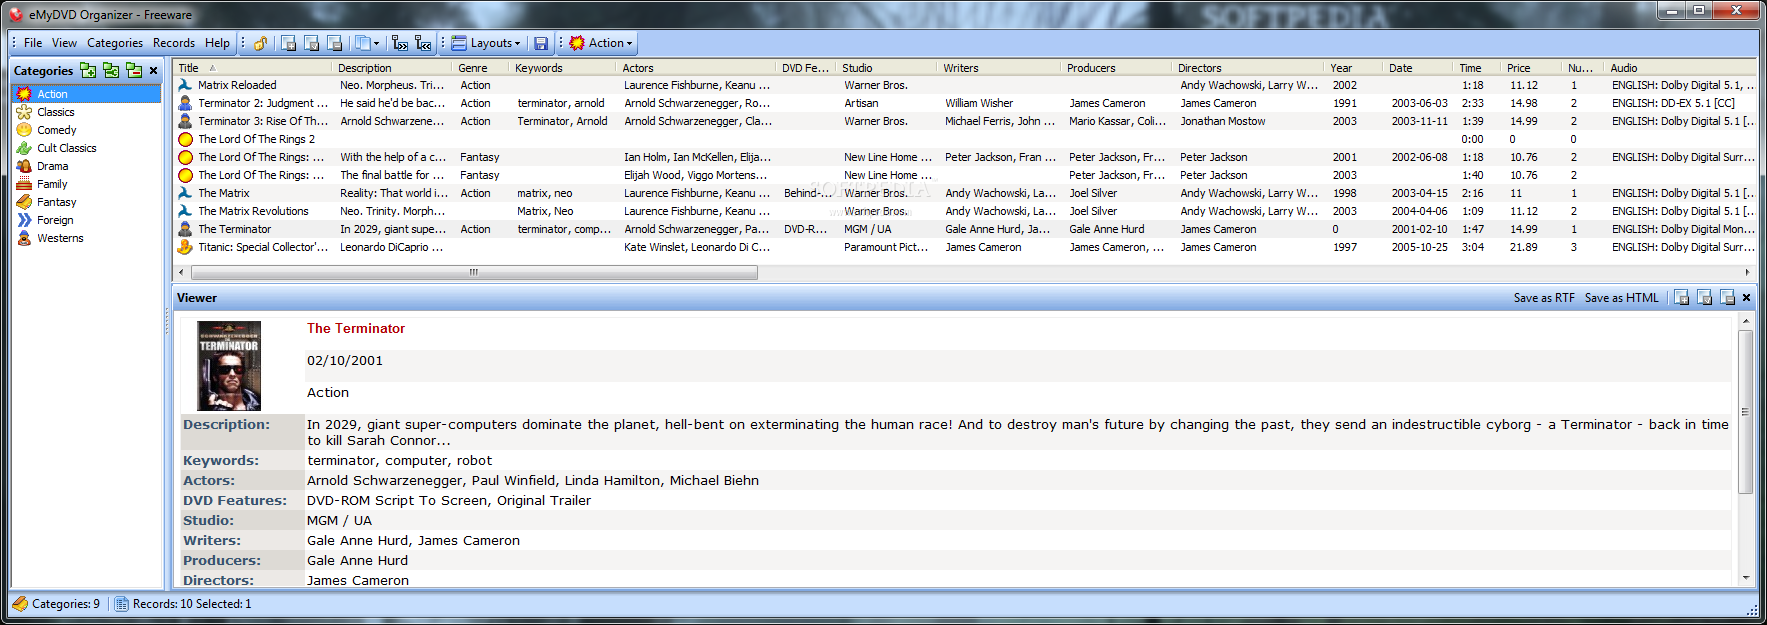
Task: Select the Action category
Action: click(x=87, y=94)
